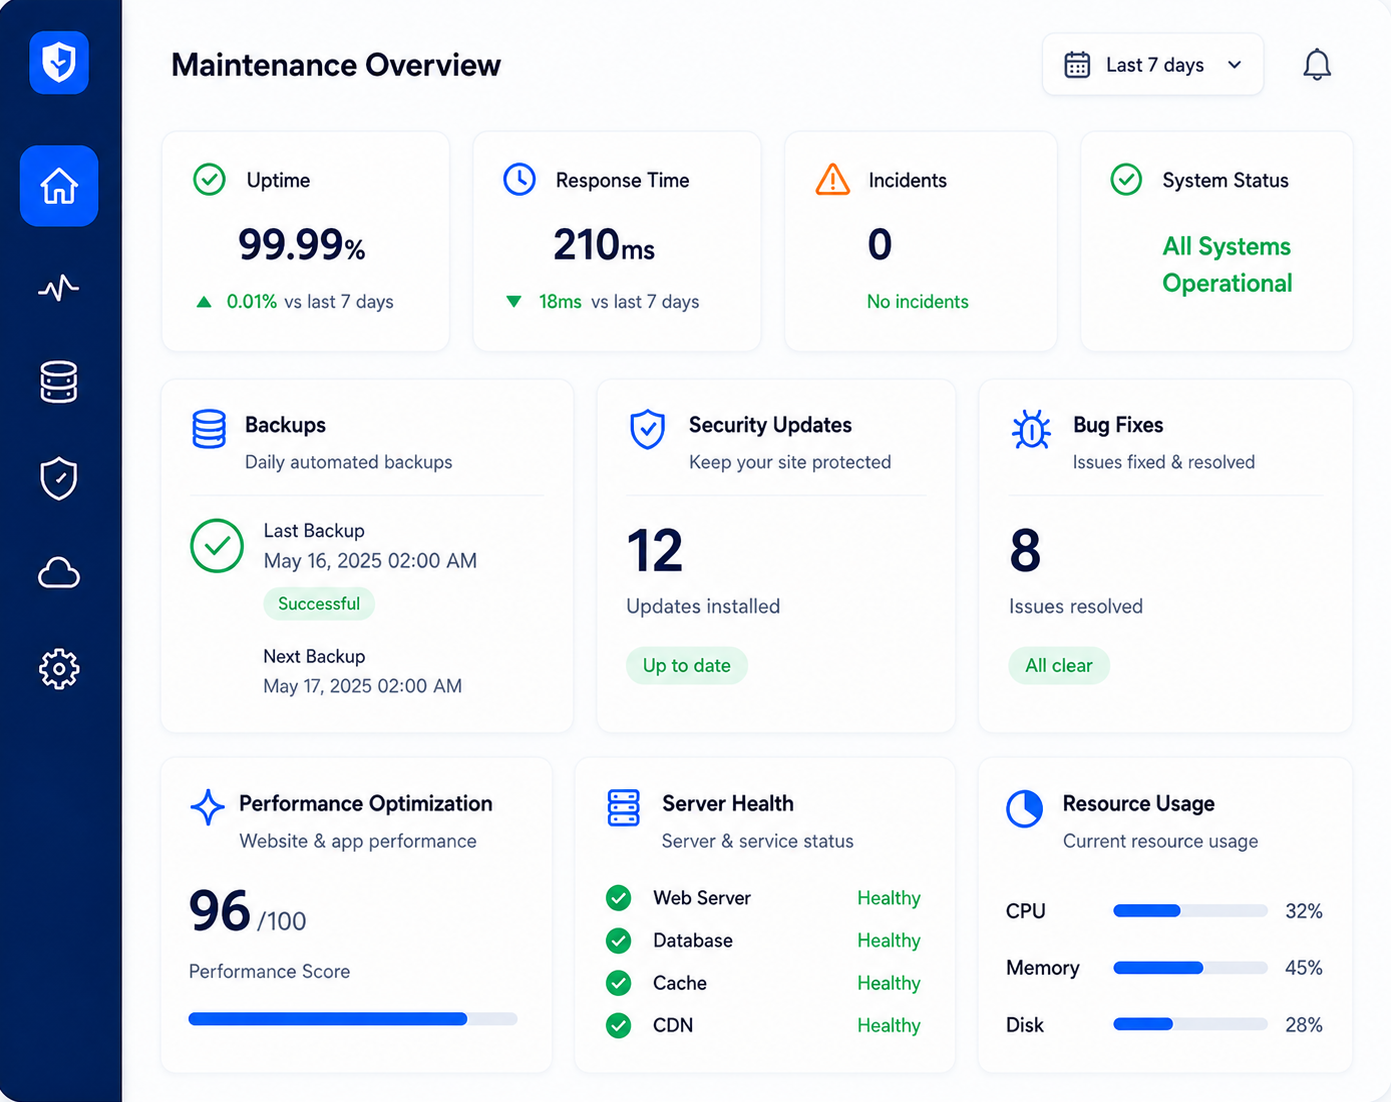Image resolution: width=1391 pixels, height=1102 pixels.
Task: Click the incidents count 0
Action: [880, 244]
